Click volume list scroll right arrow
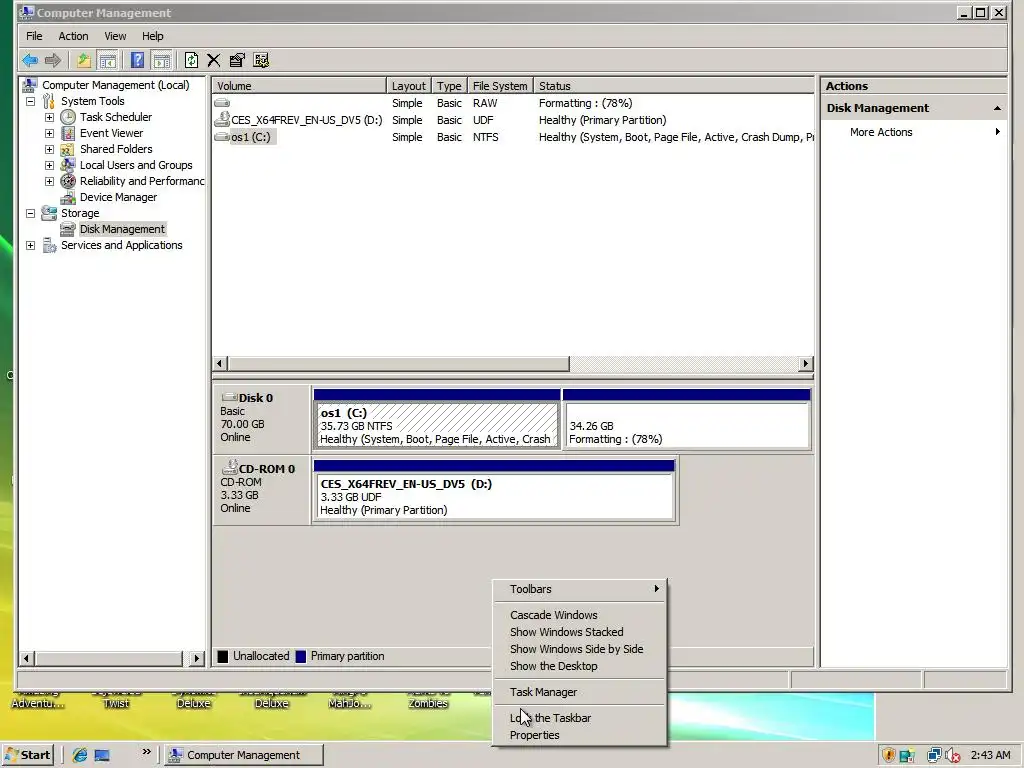The width and height of the screenshot is (1024, 768). 805,364
